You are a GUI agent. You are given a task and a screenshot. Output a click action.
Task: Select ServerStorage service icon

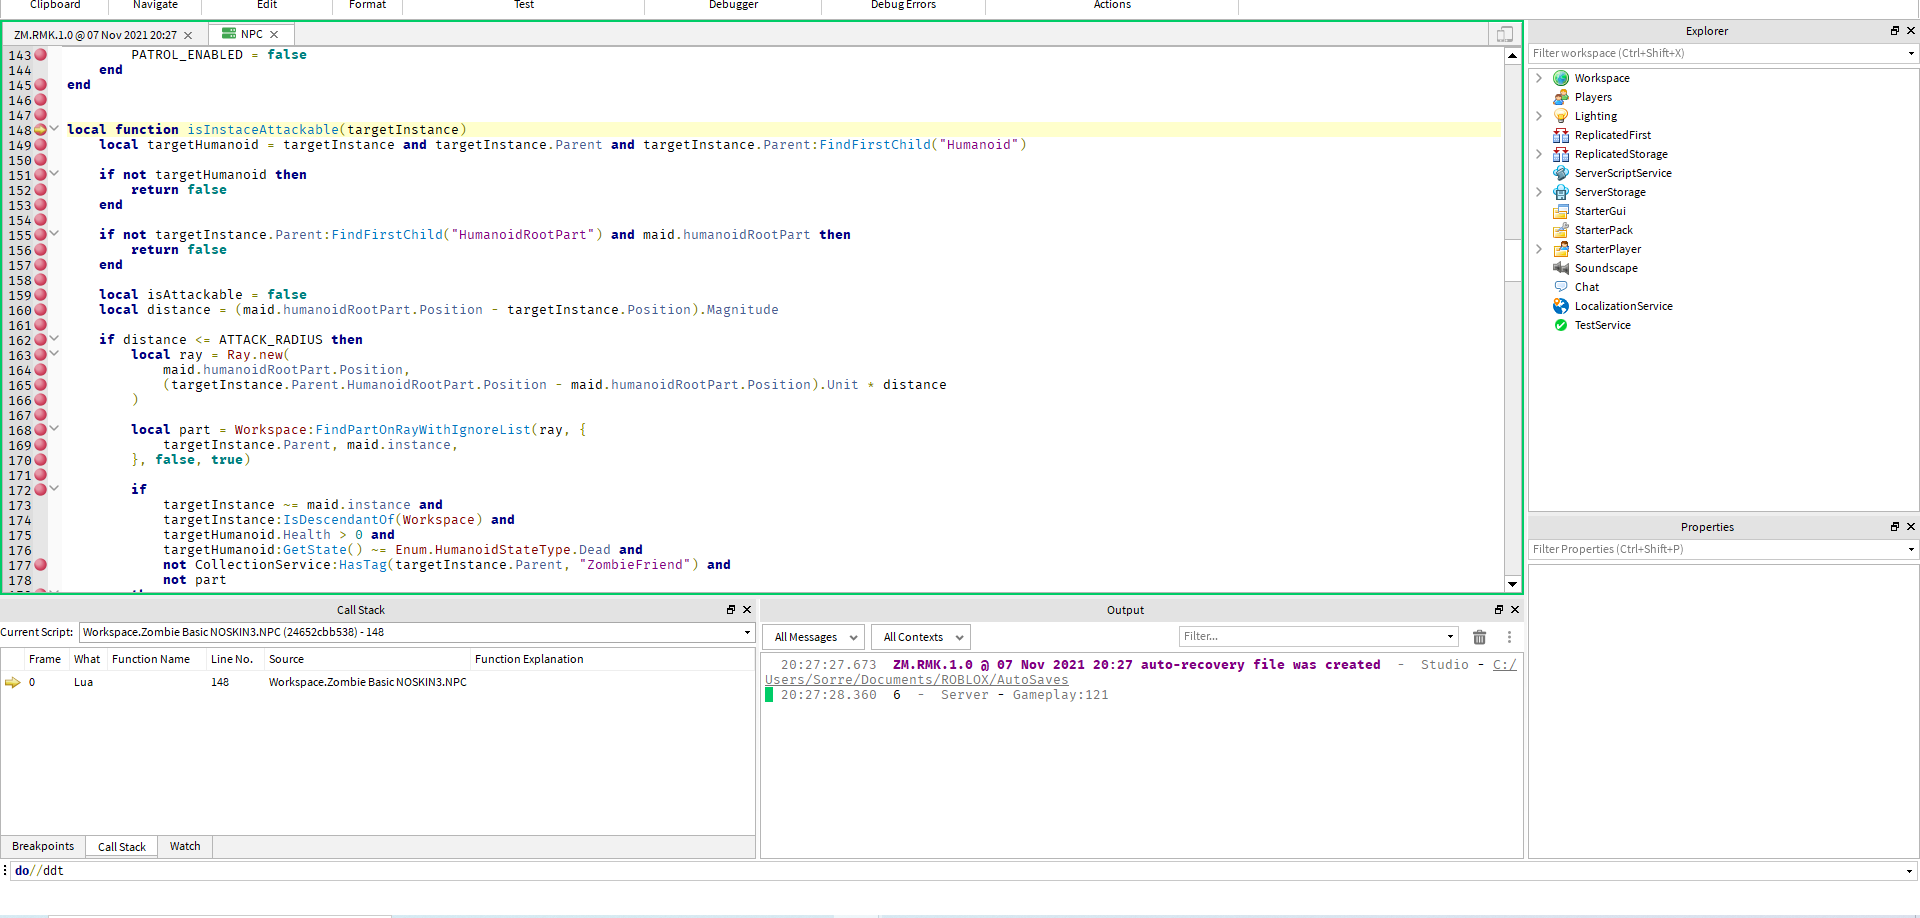[1560, 192]
